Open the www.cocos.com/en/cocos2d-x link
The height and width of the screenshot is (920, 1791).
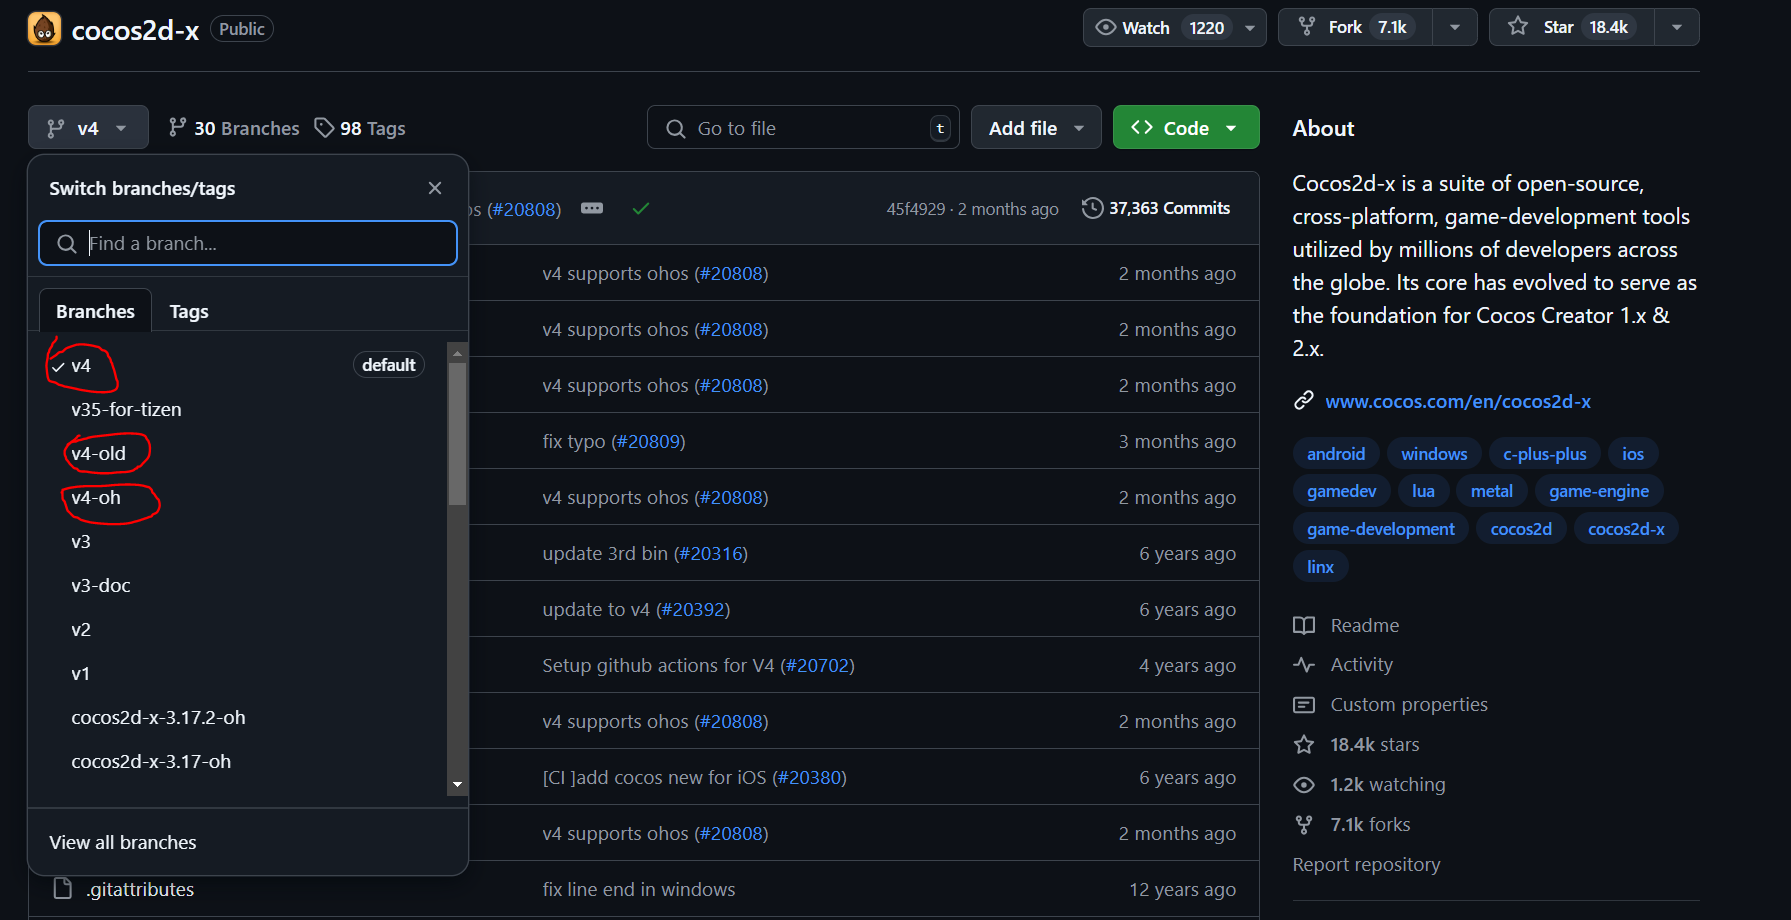point(1458,401)
